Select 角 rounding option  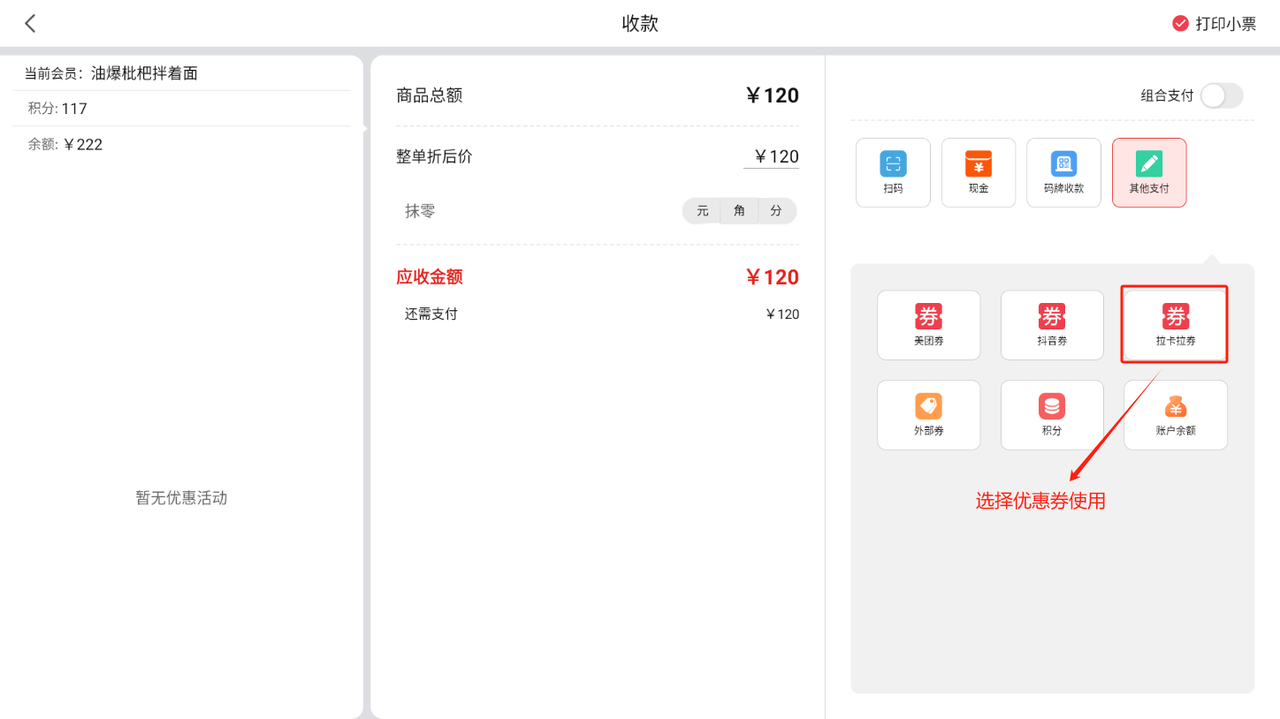pos(739,211)
